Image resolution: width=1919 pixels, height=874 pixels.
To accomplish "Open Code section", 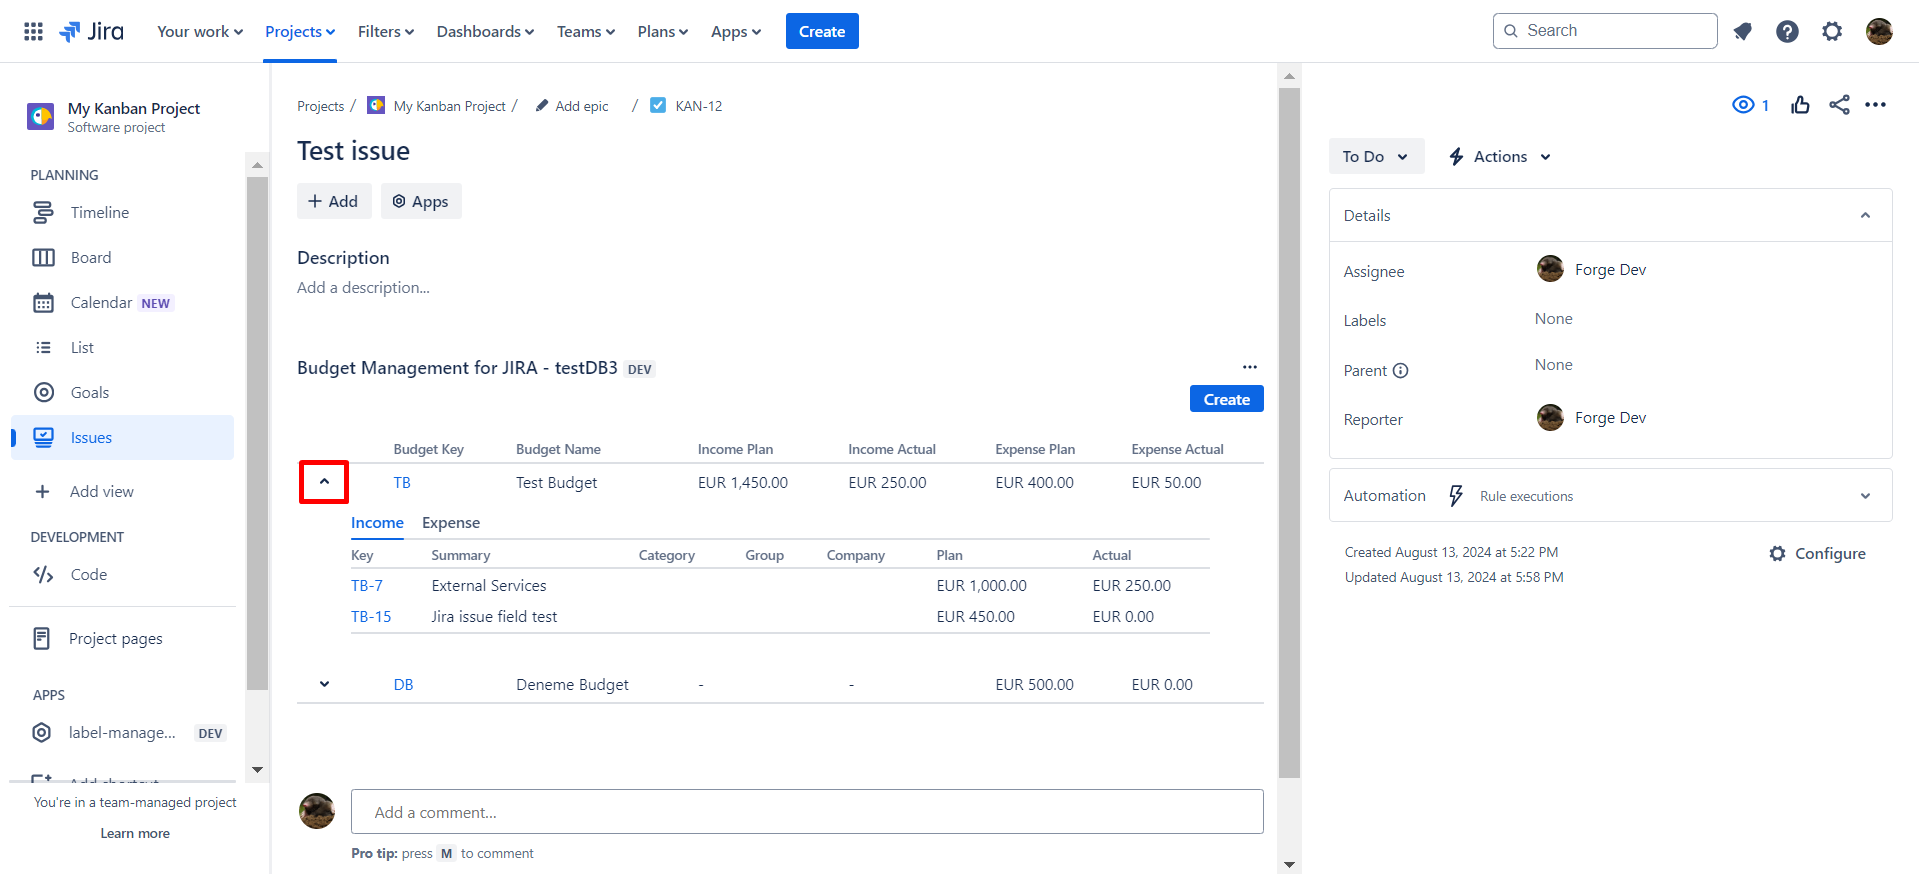I will (122, 574).
